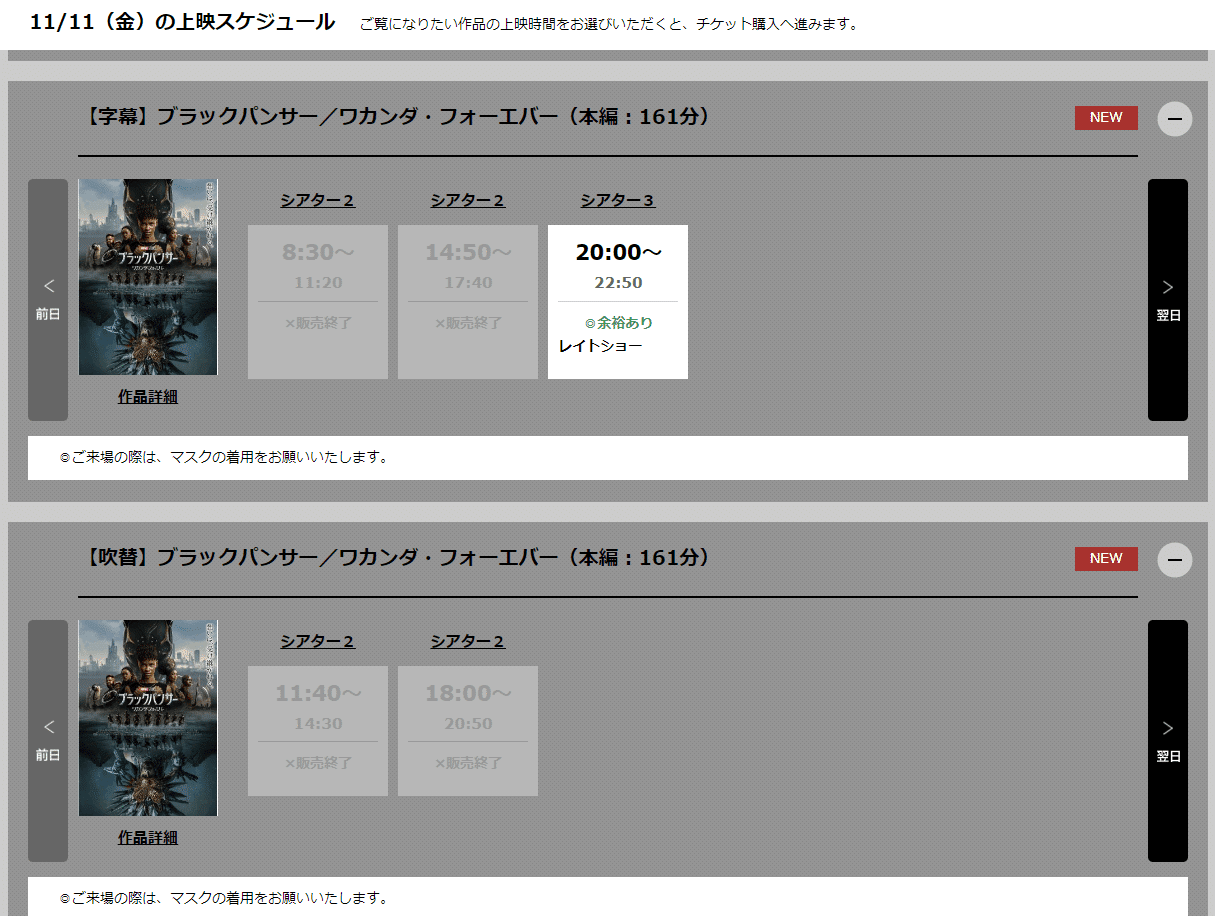Viewport: 1215px width, 916px height.
Task: Go to 前日 in the 吹替 section
Action: click(x=48, y=741)
